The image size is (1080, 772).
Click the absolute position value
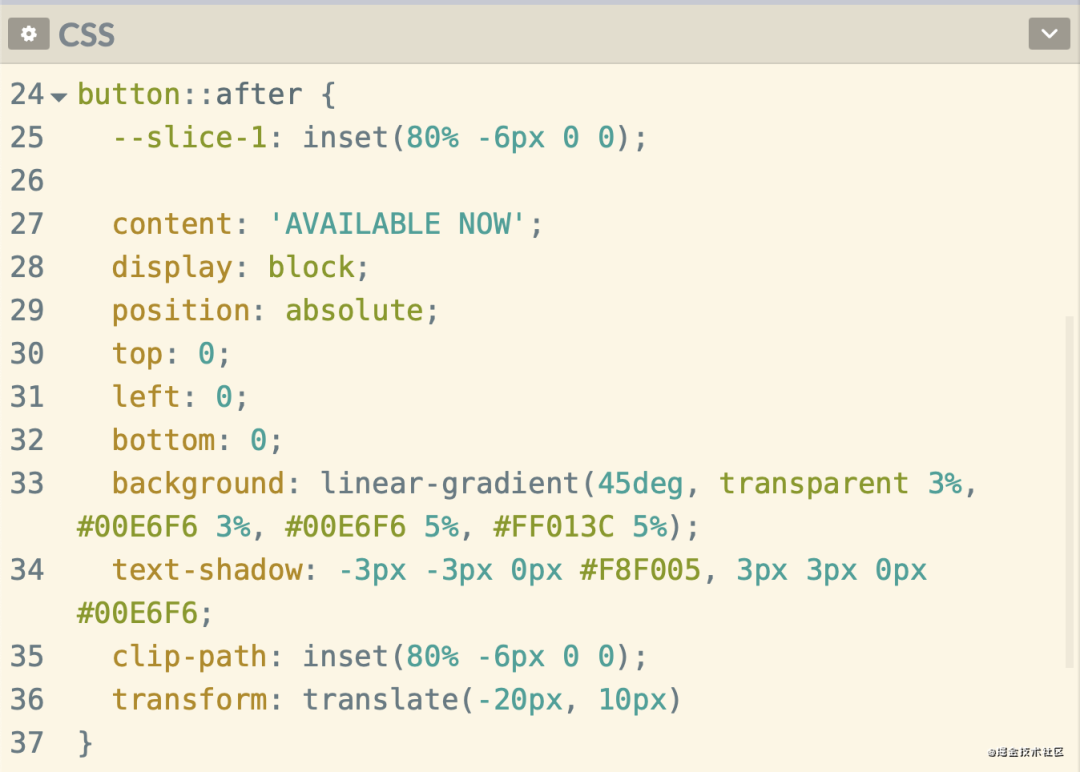click(x=354, y=311)
